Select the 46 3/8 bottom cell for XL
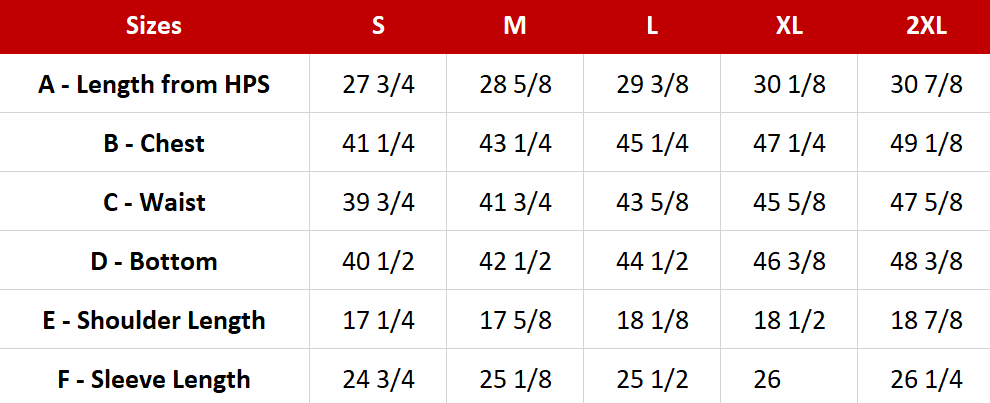Viewport: 990px width, 403px height. pyautogui.click(x=789, y=261)
